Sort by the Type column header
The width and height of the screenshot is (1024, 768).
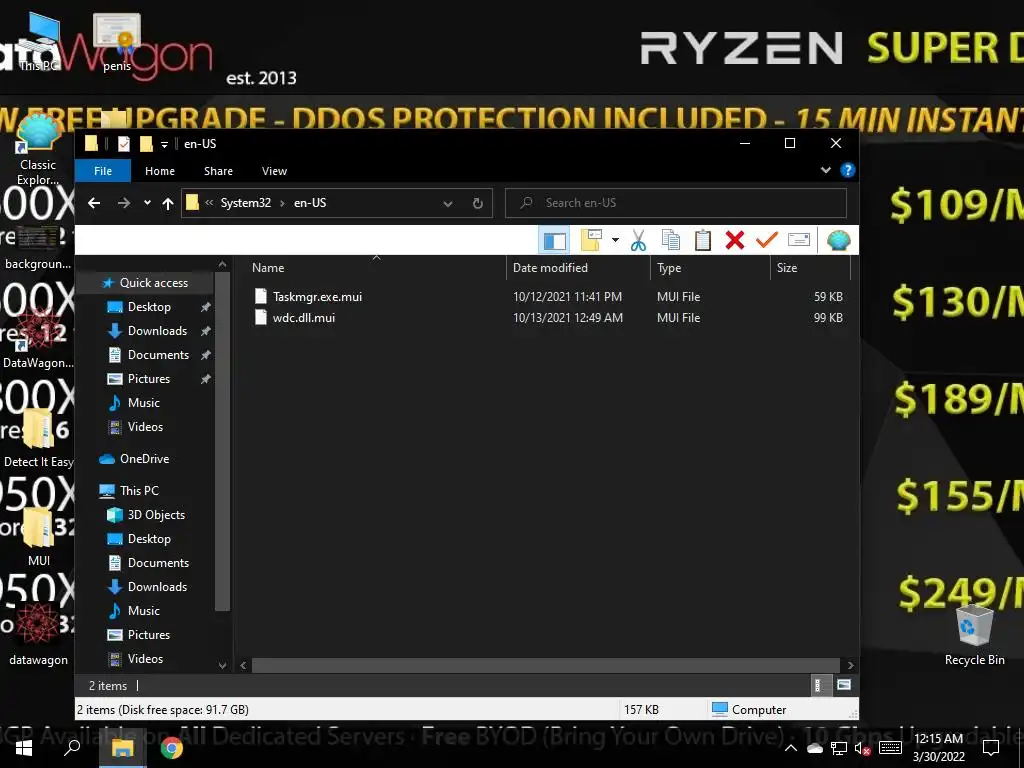pyautogui.click(x=711, y=268)
